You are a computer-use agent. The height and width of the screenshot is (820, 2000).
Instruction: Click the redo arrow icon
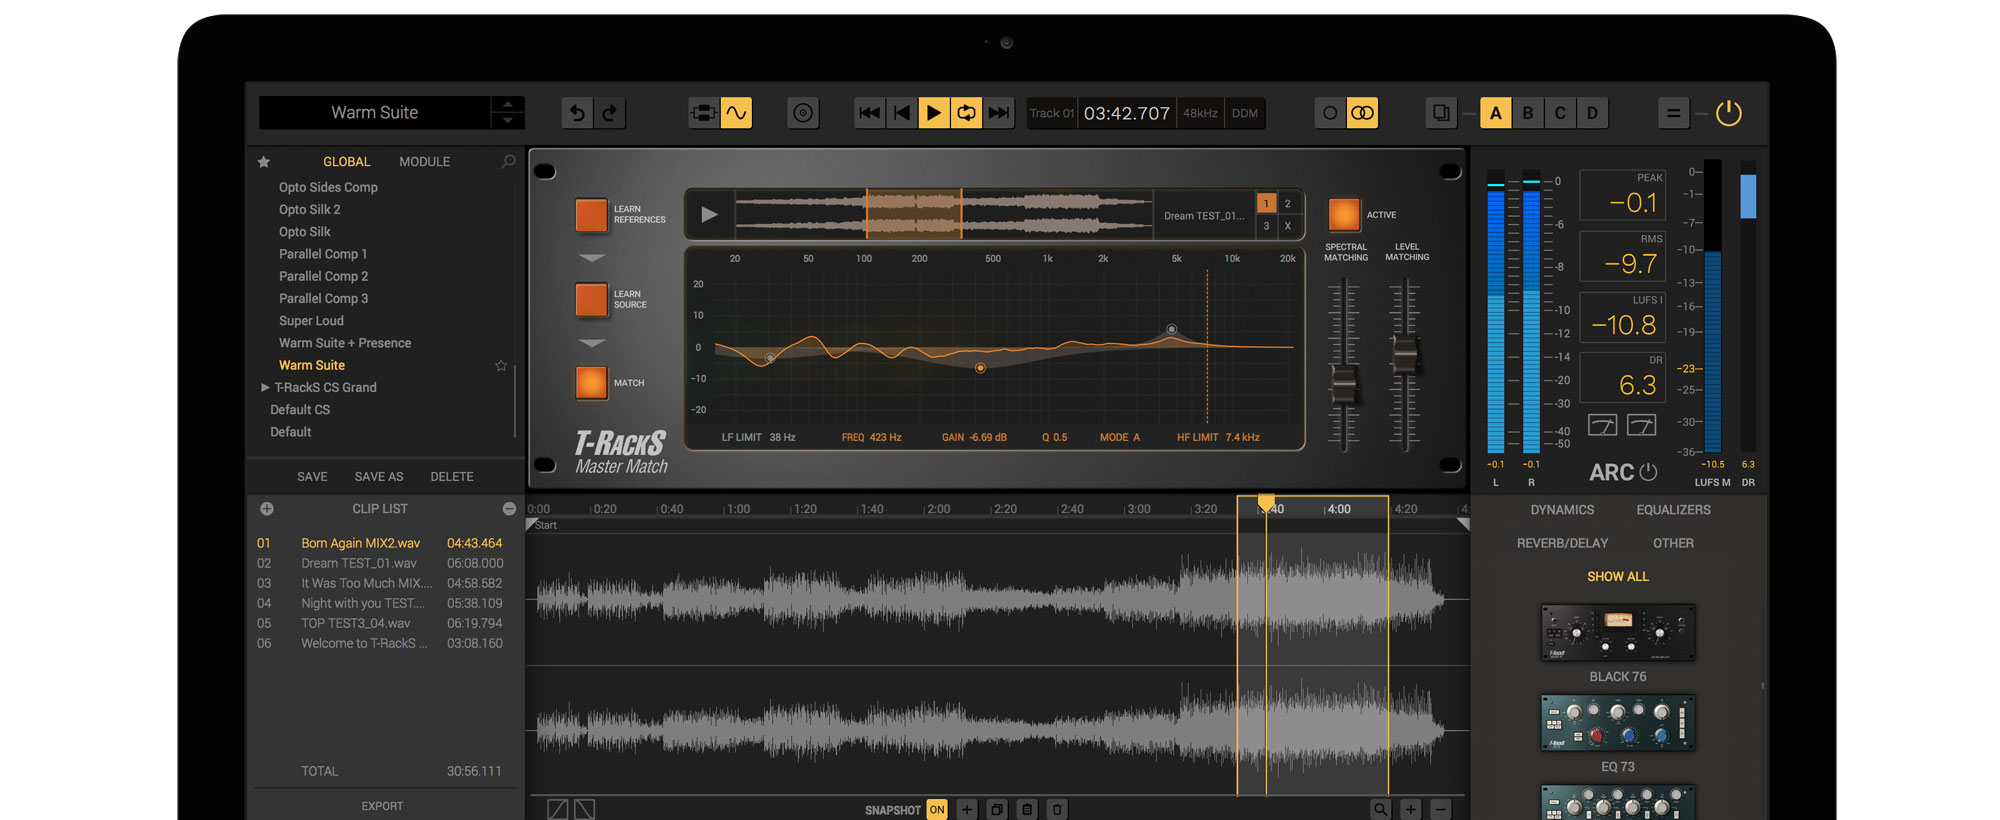click(610, 113)
